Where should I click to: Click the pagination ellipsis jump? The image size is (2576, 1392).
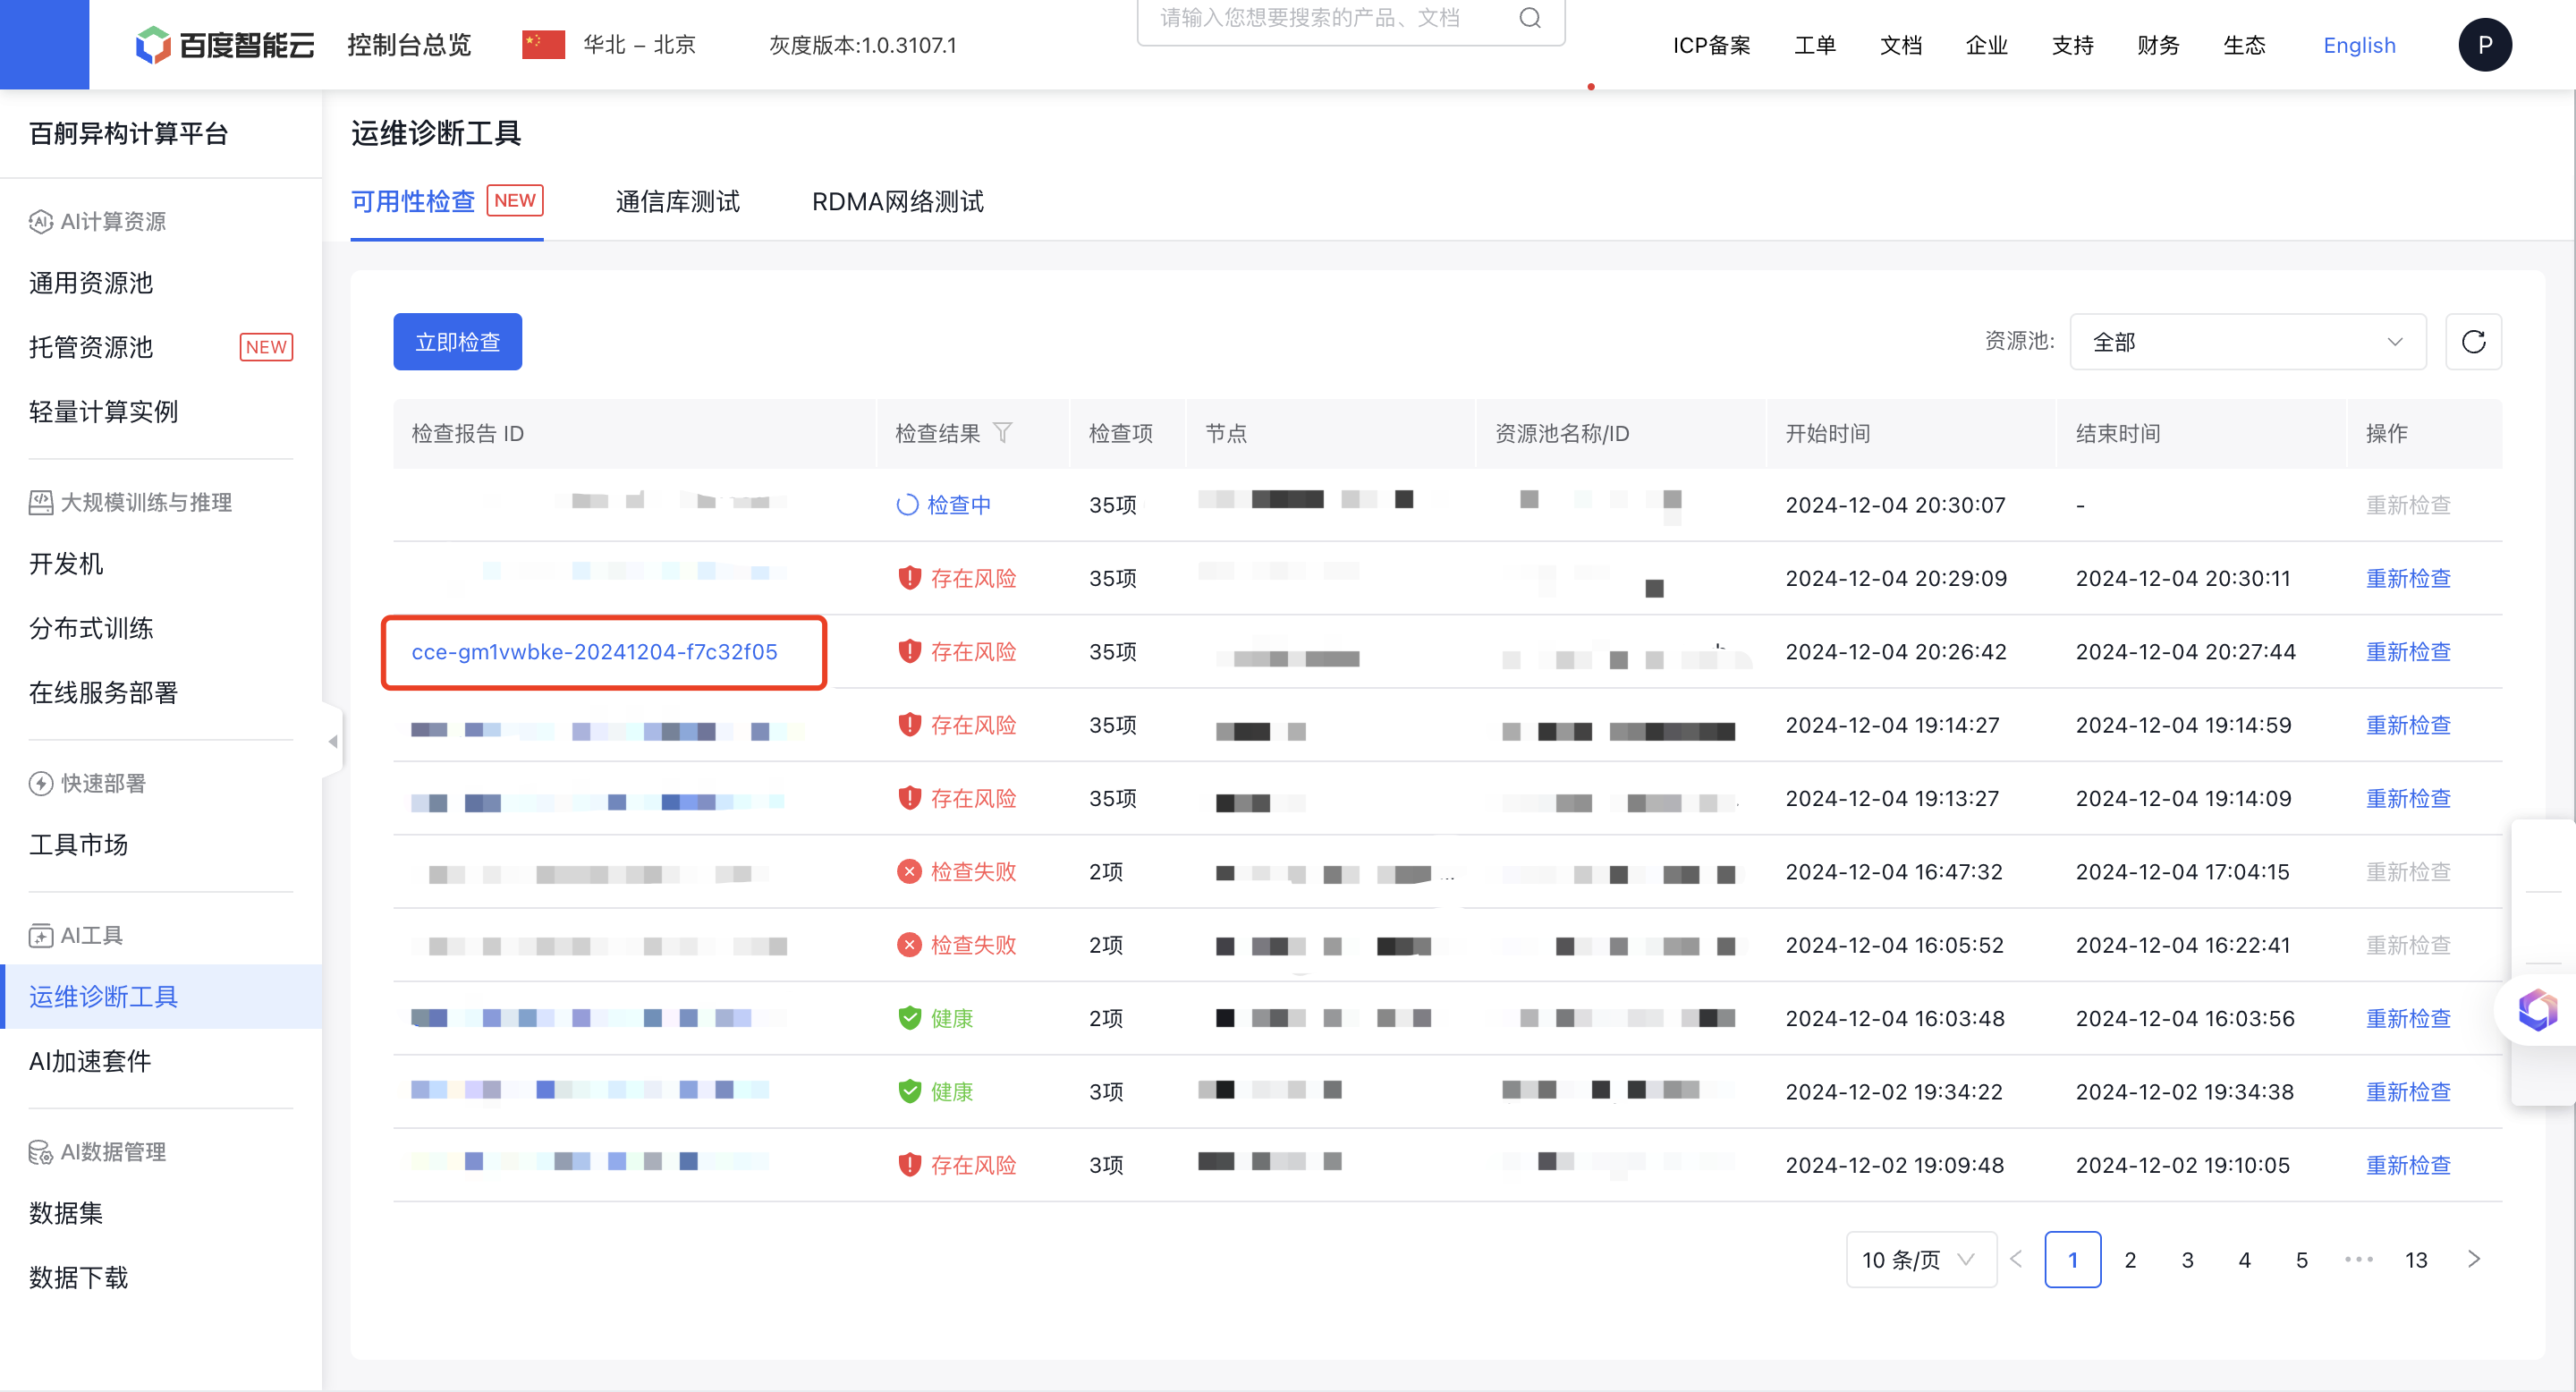2358,1259
